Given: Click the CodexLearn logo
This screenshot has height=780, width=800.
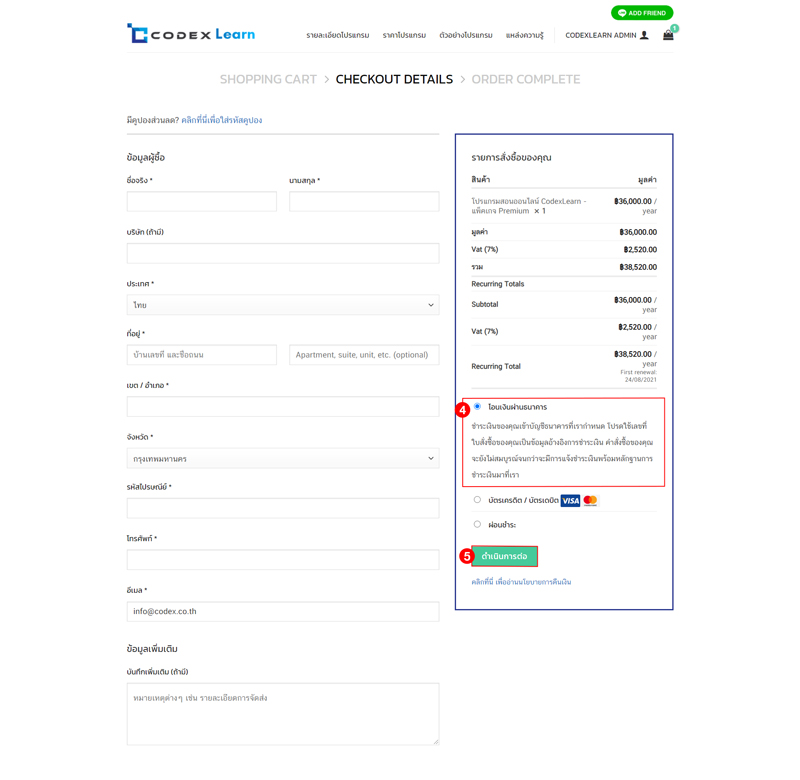Looking at the screenshot, I should coord(190,34).
